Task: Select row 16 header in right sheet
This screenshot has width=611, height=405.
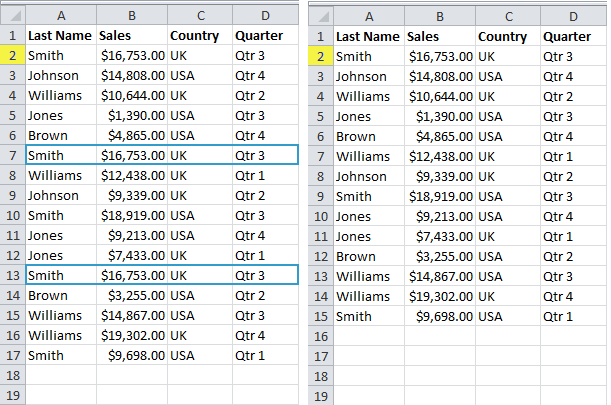Action: coord(321,336)
